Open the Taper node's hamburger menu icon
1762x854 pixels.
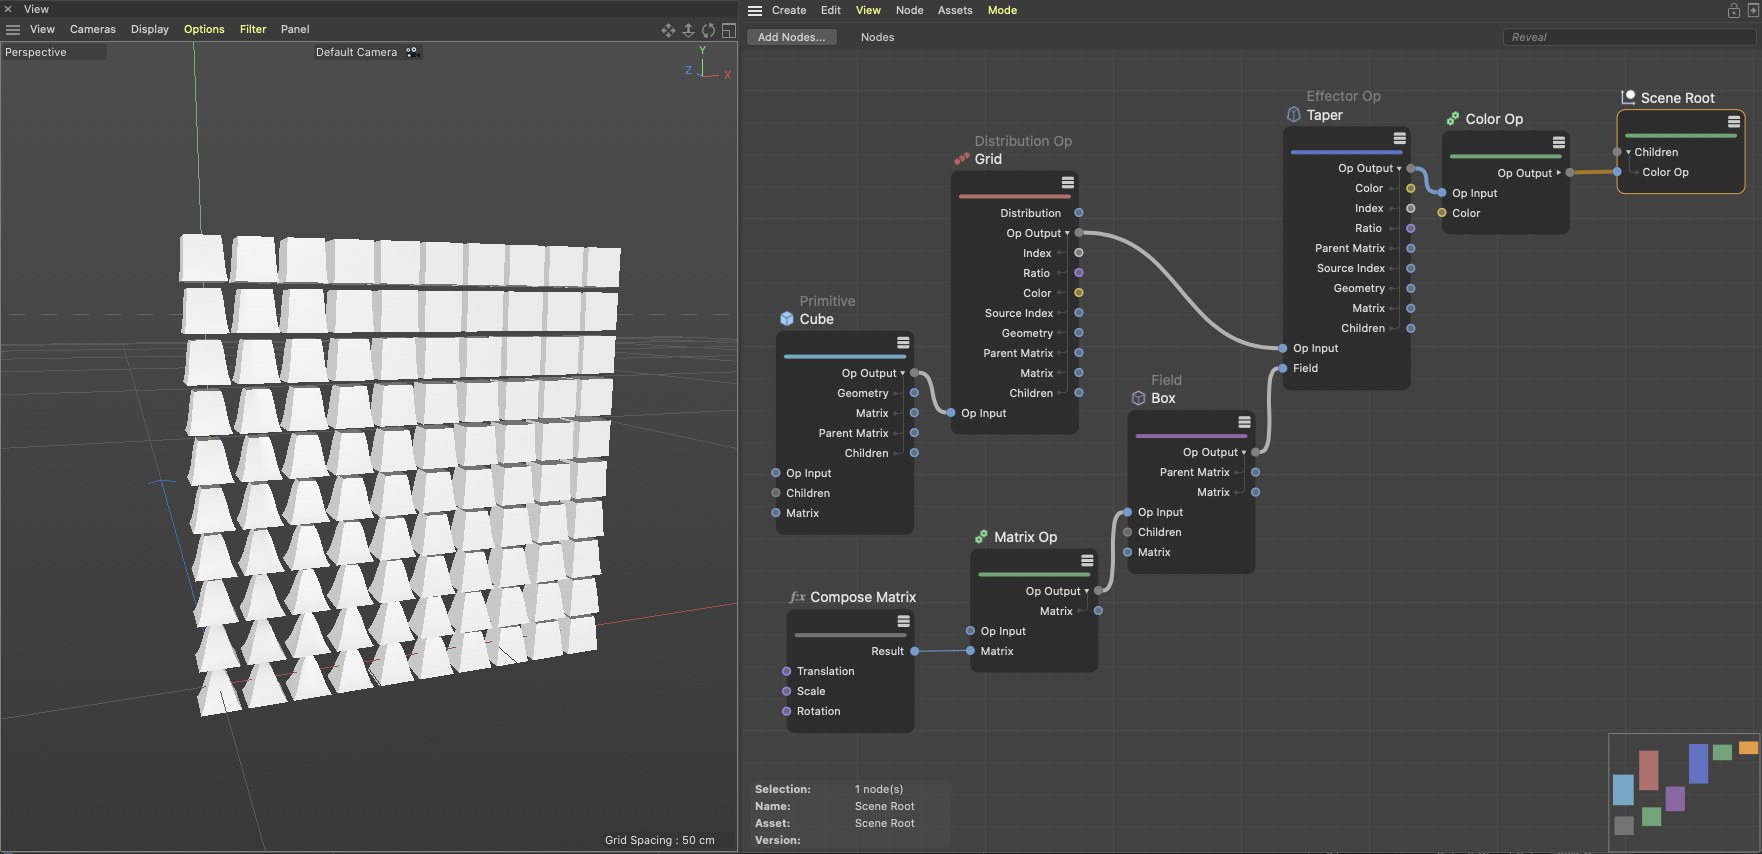(1399, 138)
